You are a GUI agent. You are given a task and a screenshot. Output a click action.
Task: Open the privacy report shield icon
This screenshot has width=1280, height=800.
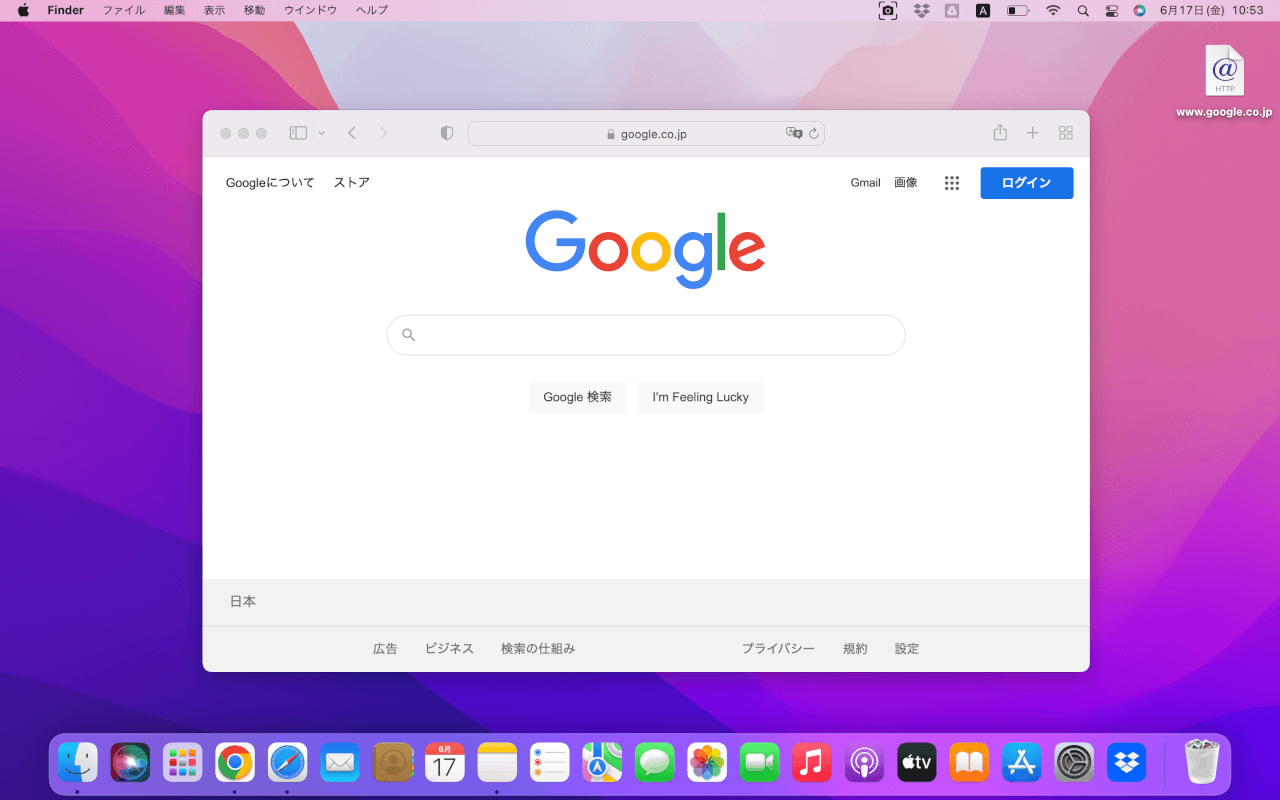pos(447,133)
